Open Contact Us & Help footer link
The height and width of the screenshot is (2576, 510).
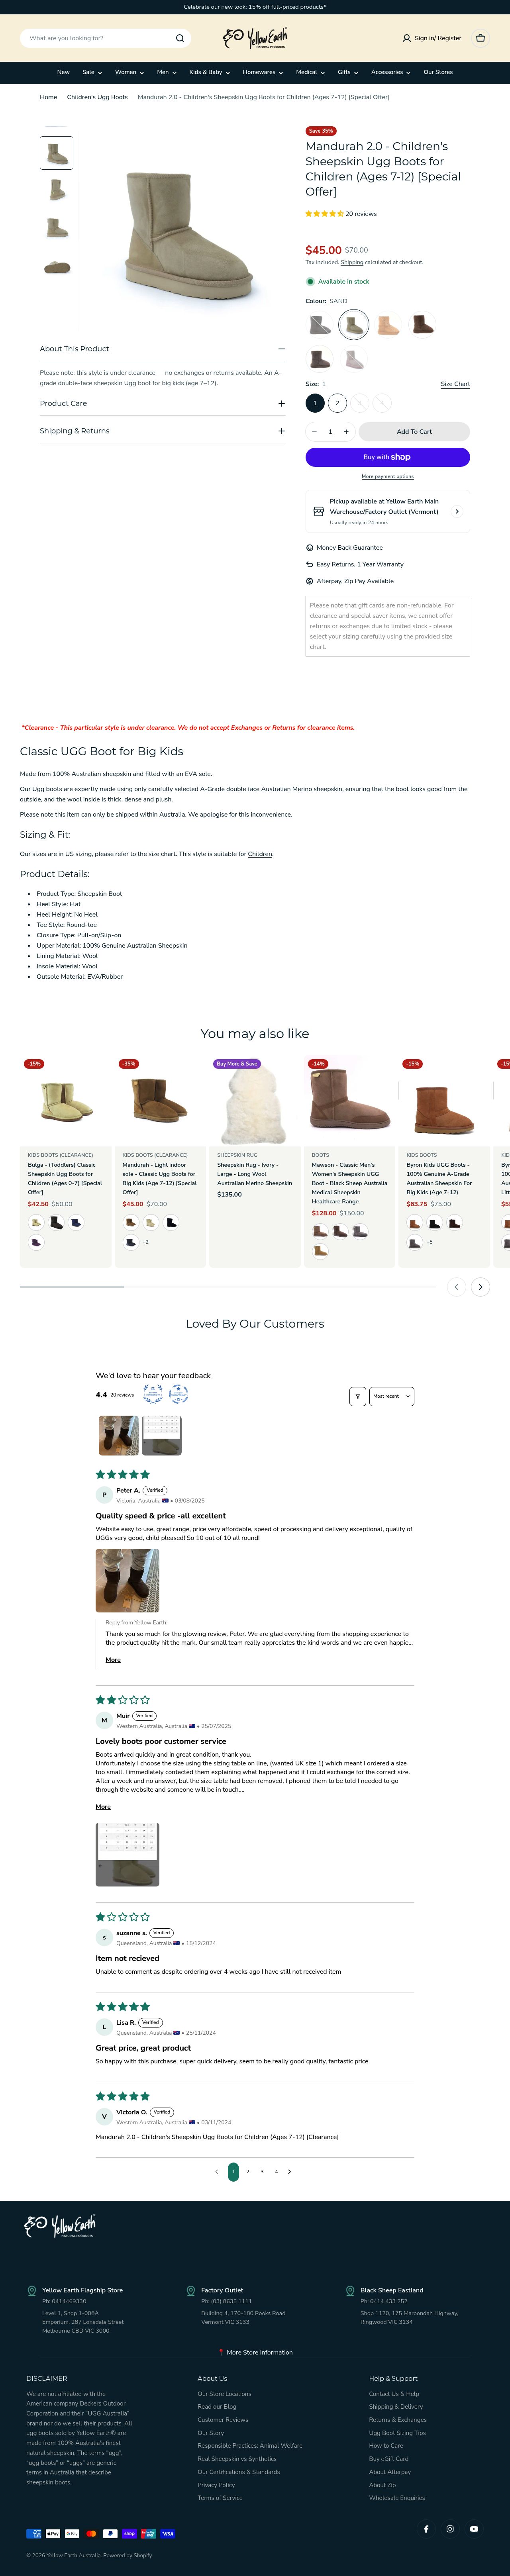point(394,2394)
